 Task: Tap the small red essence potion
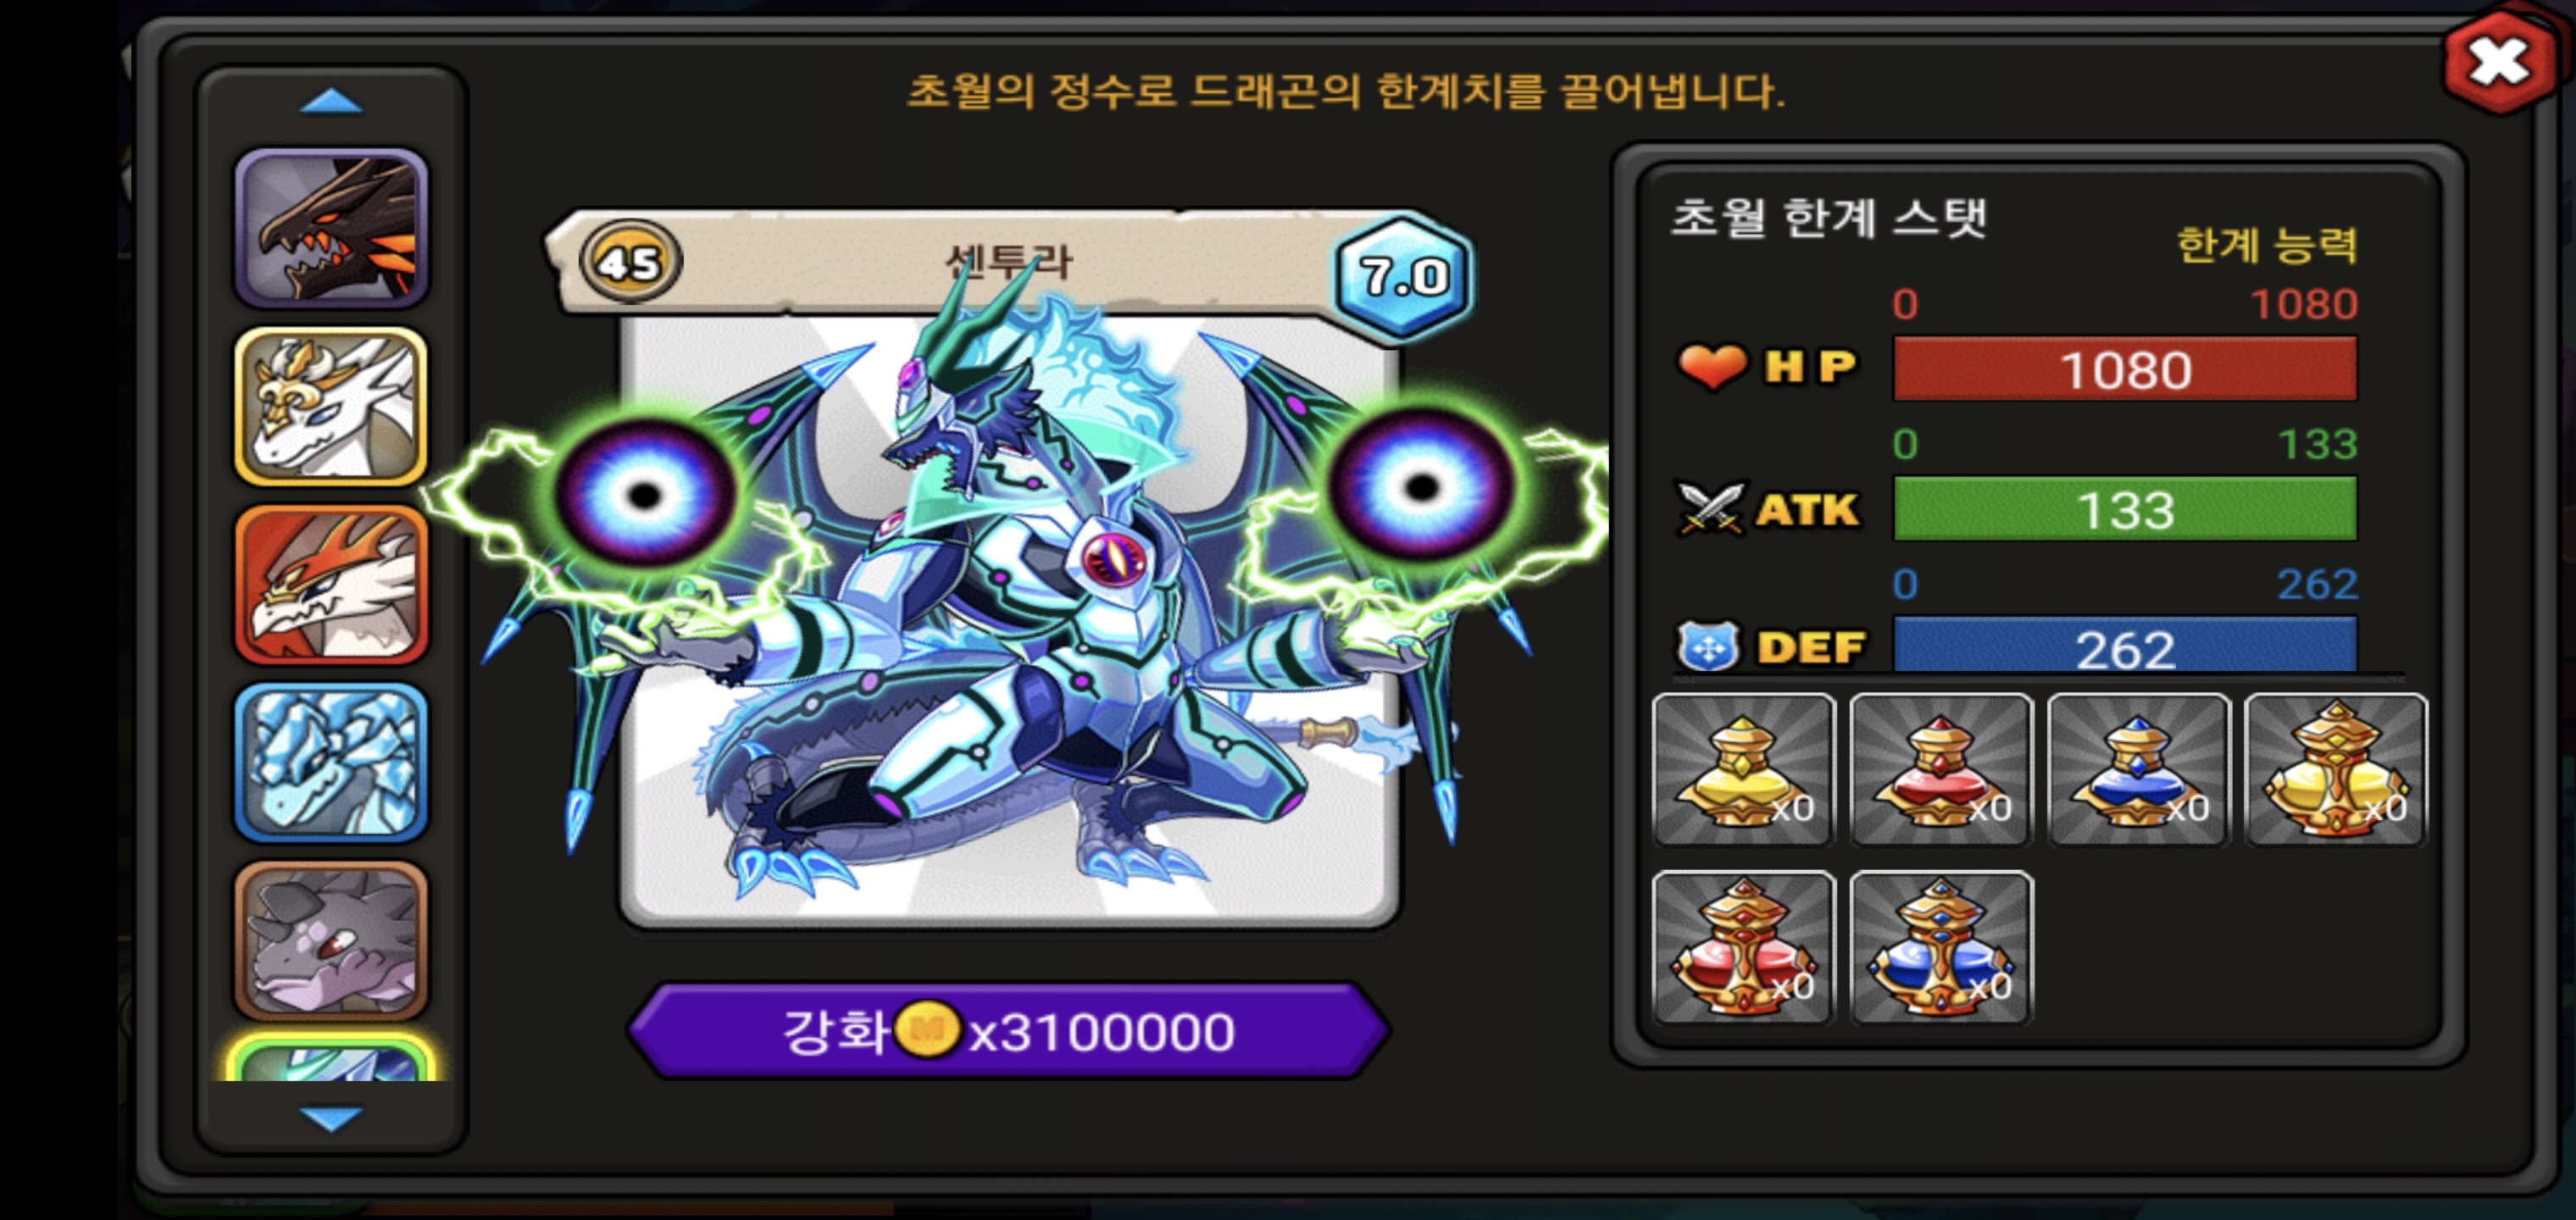1941,770
